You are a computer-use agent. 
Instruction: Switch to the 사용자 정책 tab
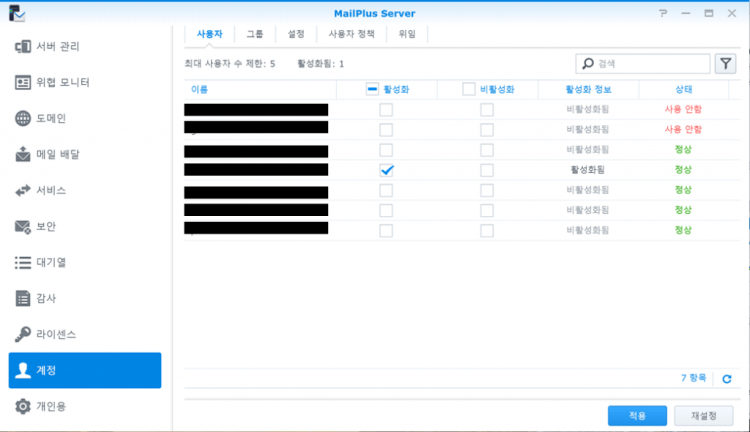coord(351,34)
